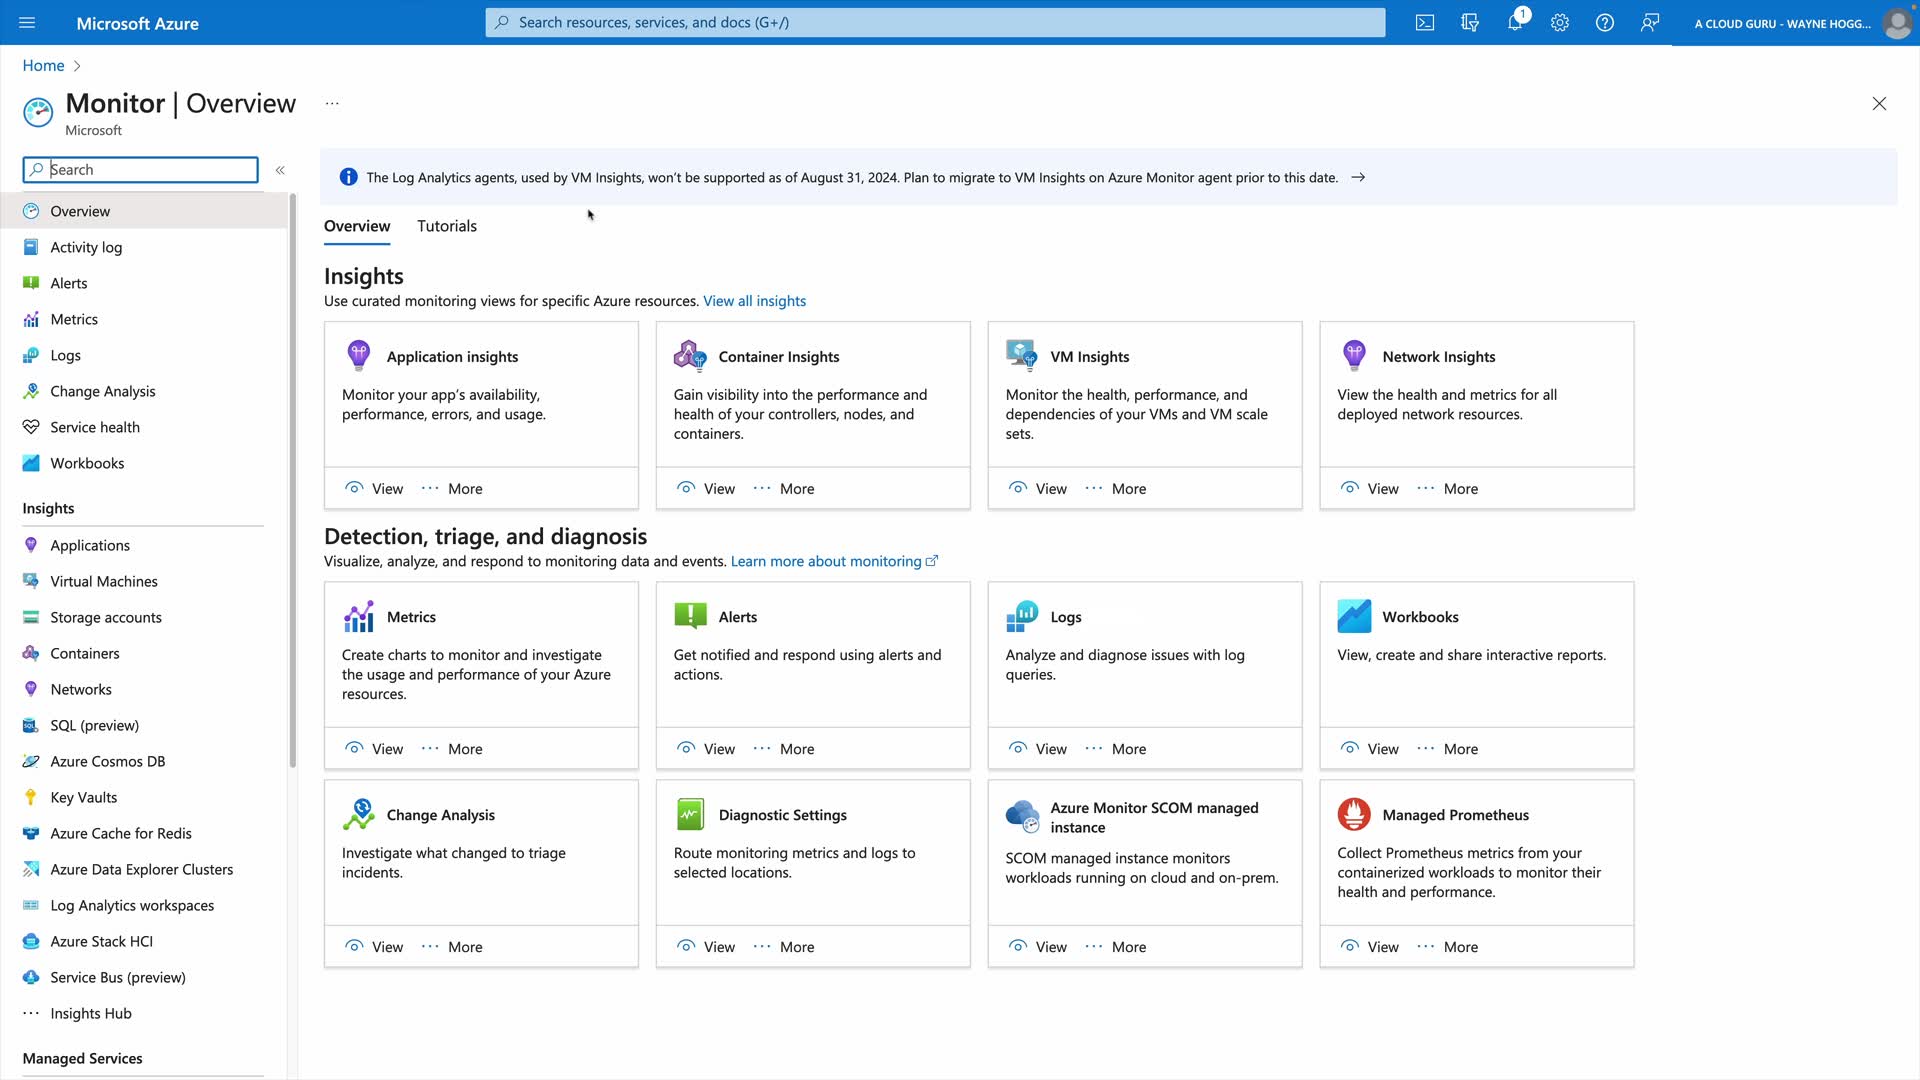Open the notifications bell icon
This screenshot has height=1080, width=1920.
1515,23
